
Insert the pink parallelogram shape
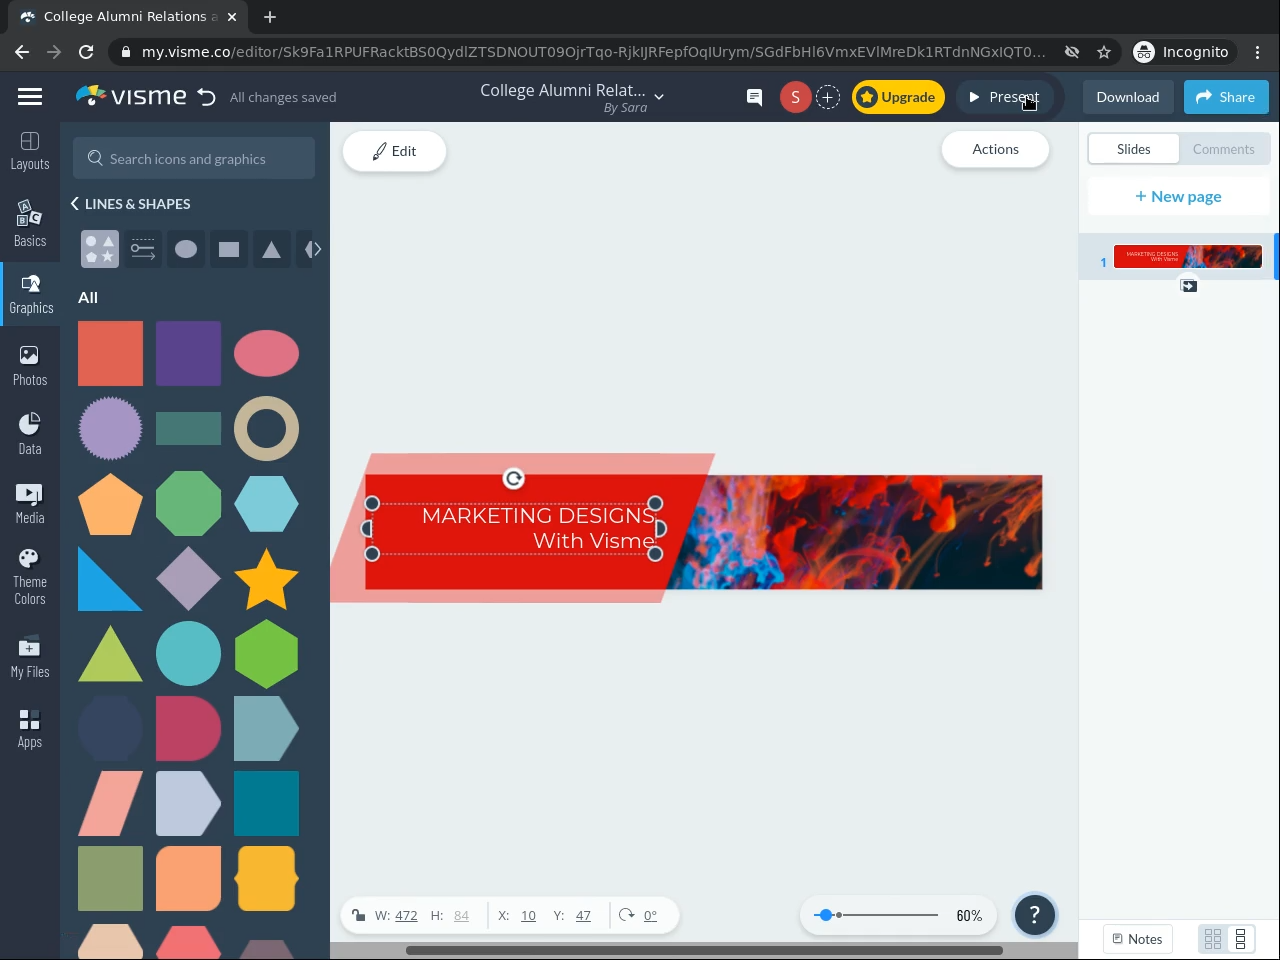[110, 804]
